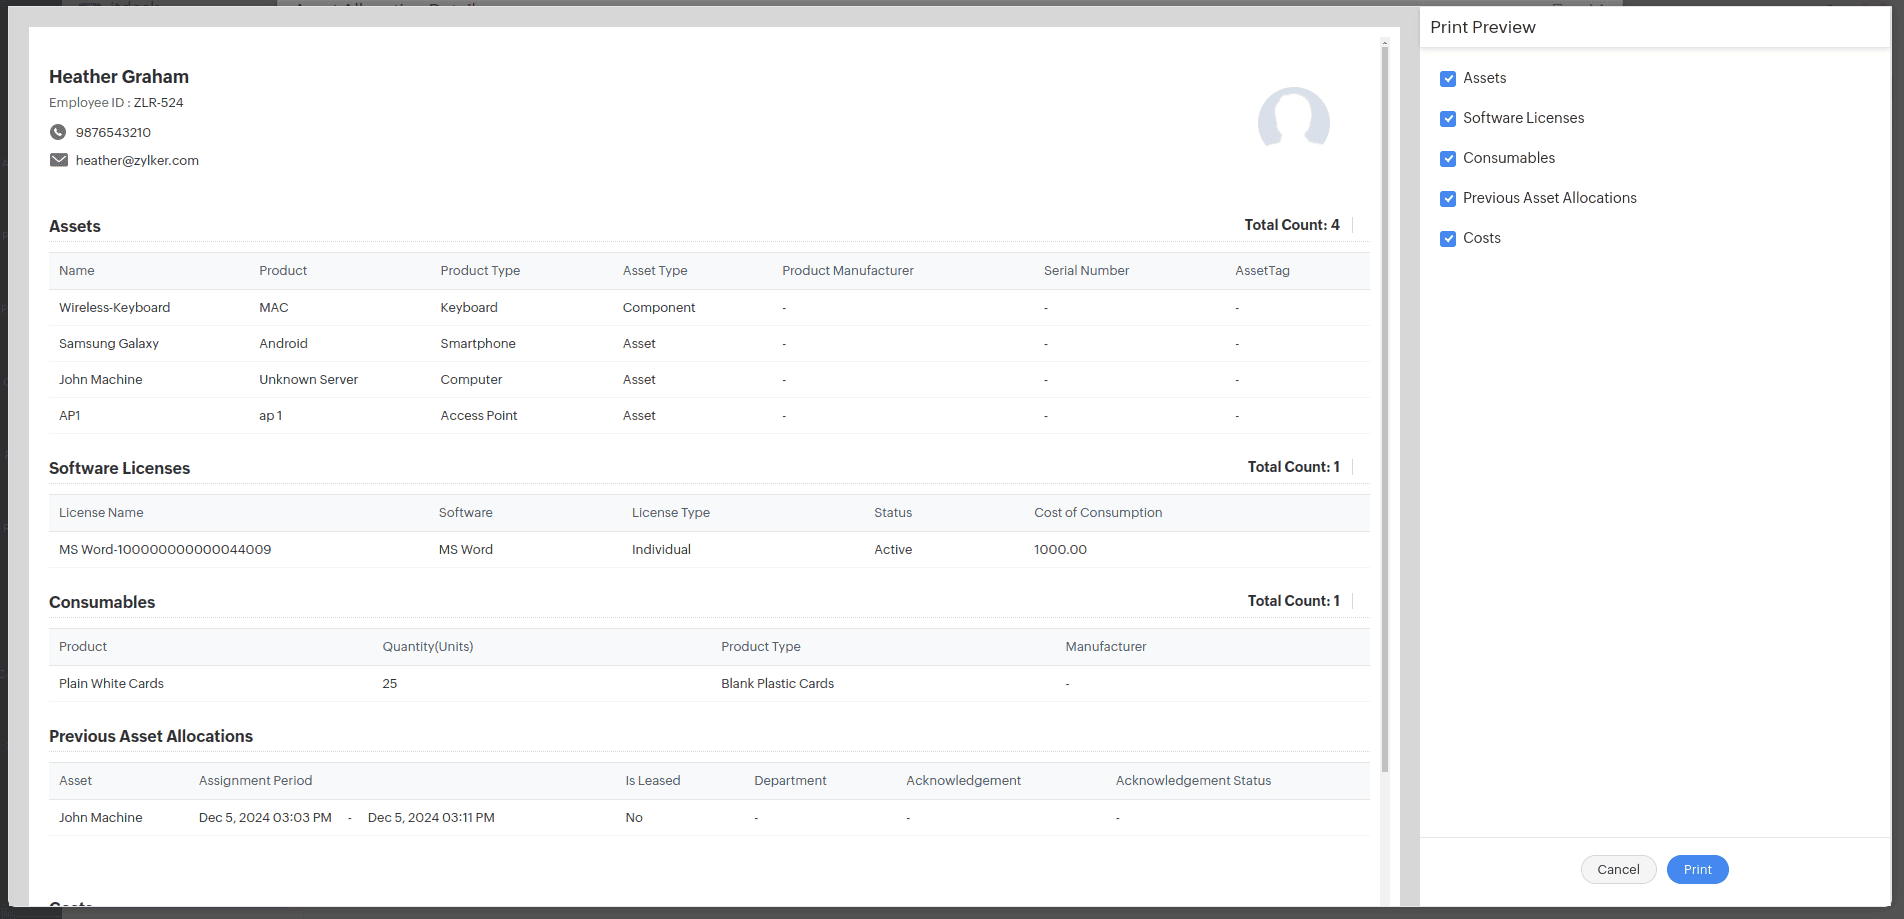Click the Unknown Server product cell
Viewport: 1904px width, 919px height.
[x=308, y=380]
